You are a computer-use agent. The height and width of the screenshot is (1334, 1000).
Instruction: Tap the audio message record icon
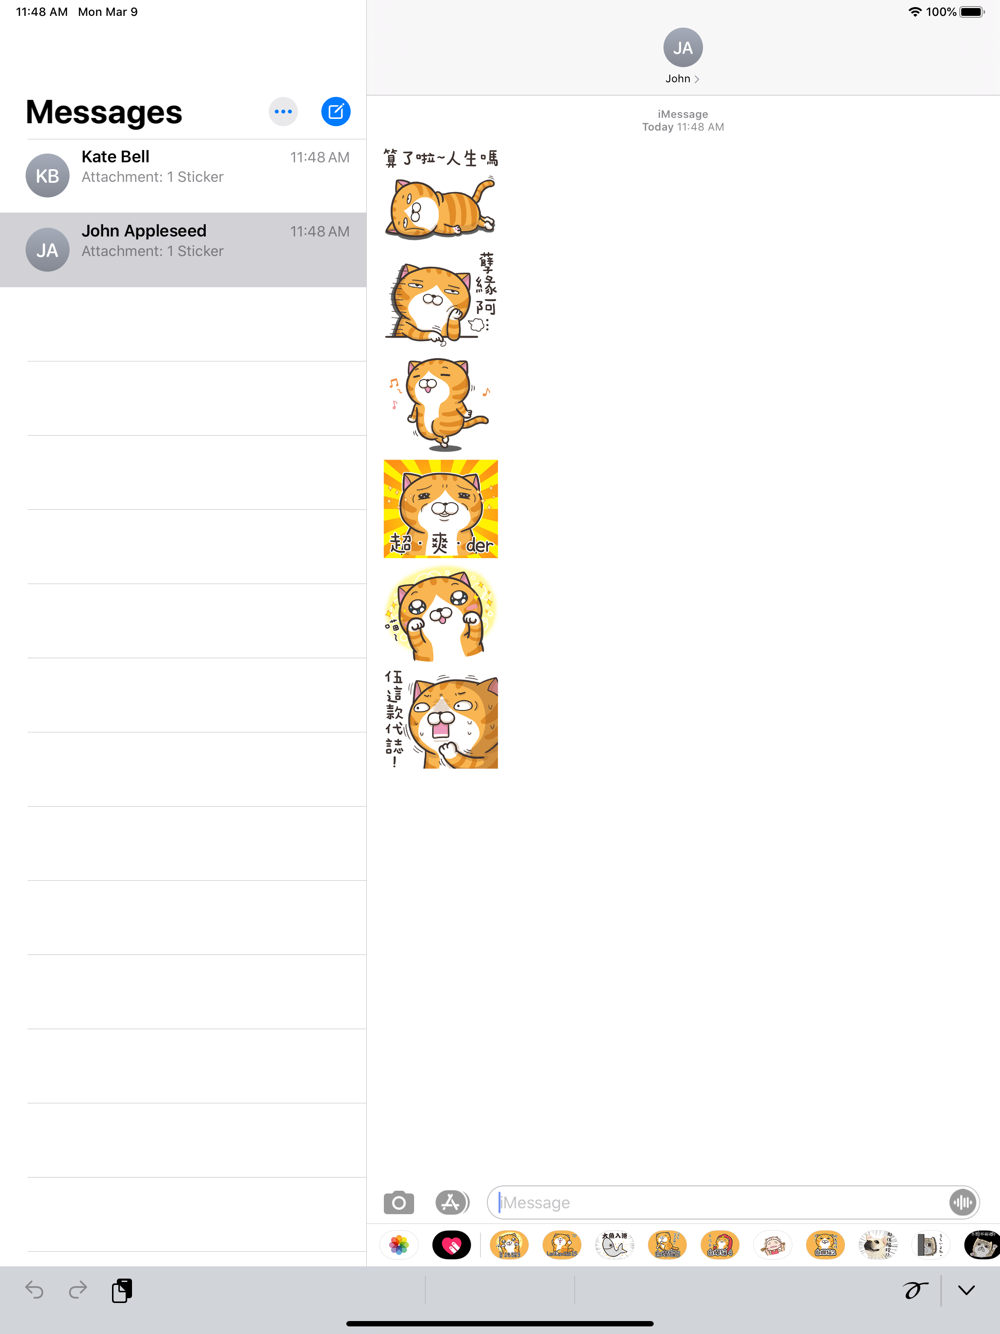(x=962, y=1202)
